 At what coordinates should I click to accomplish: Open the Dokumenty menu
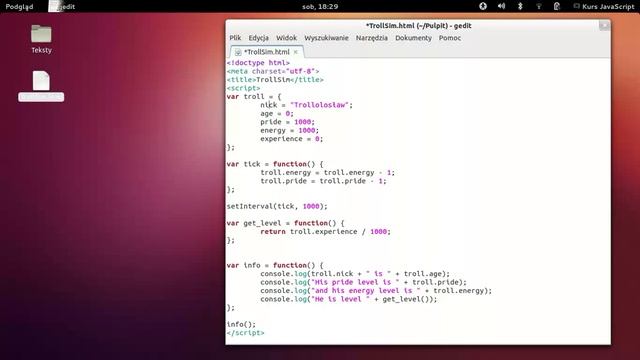pos(413,38)
